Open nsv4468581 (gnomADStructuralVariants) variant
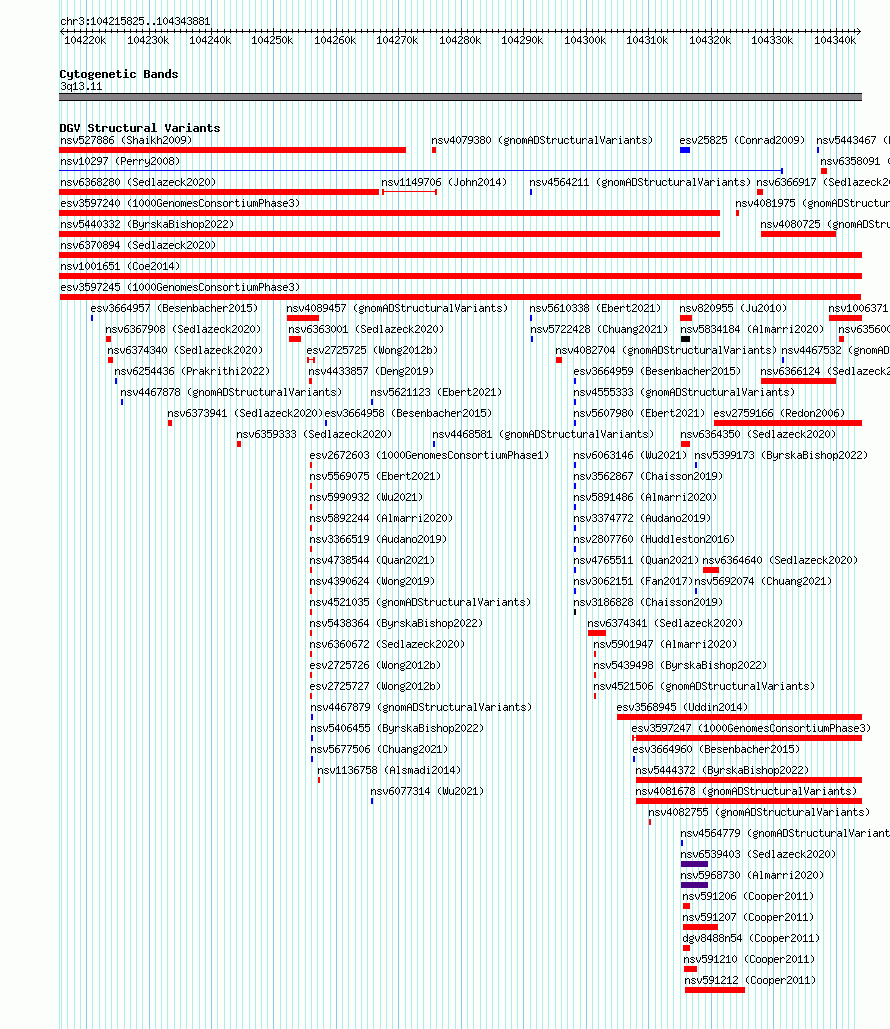This screenshot has height=1029, width=890. coord(543,434)
